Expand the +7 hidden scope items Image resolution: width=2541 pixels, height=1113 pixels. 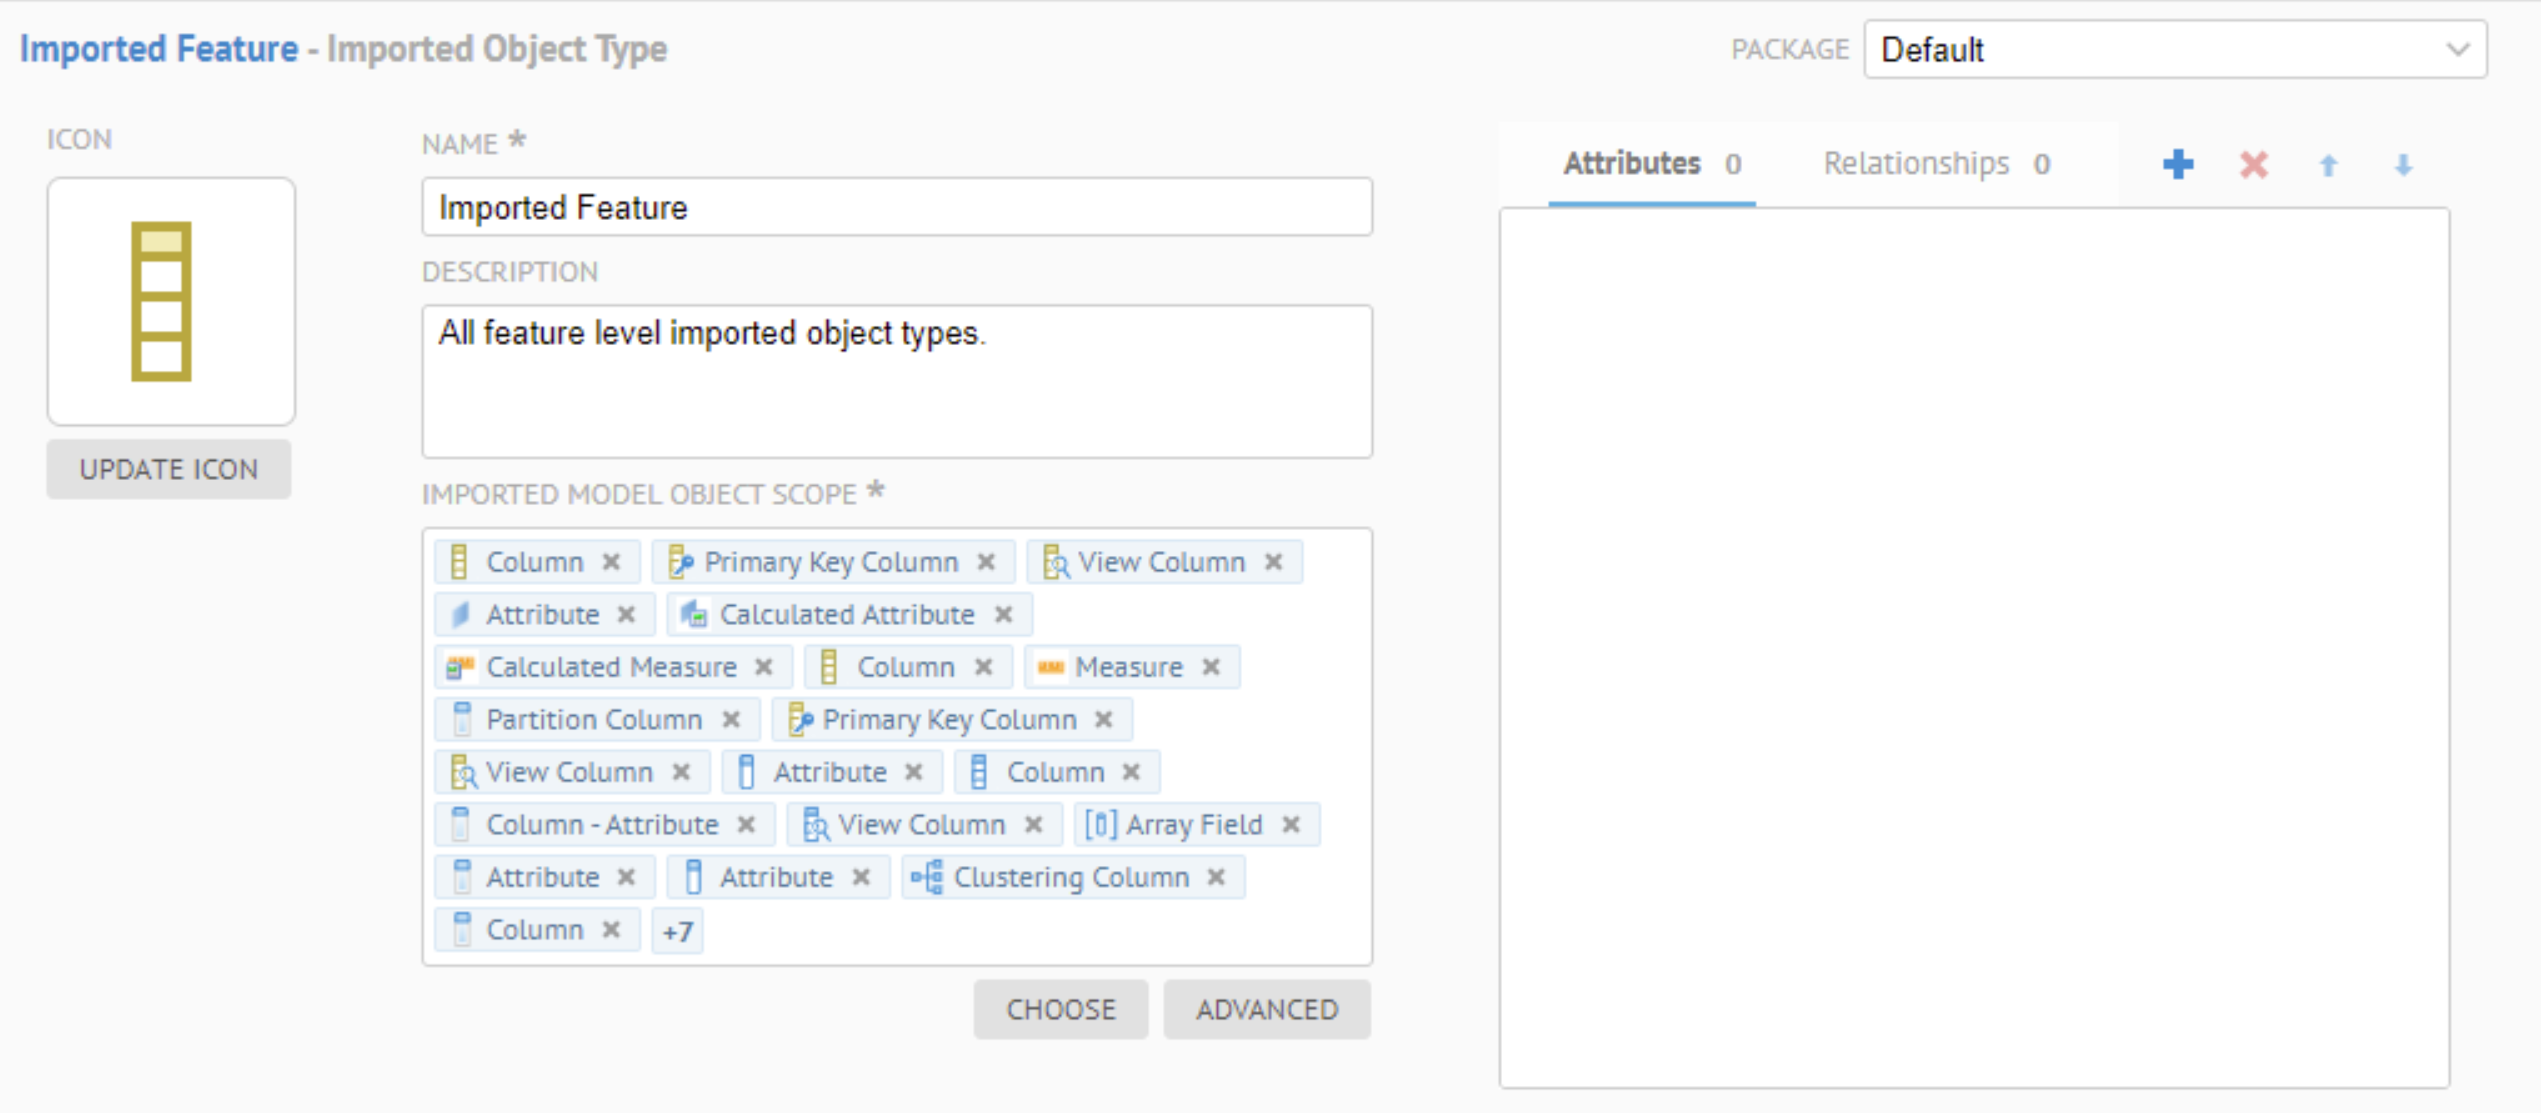point(677,931)
